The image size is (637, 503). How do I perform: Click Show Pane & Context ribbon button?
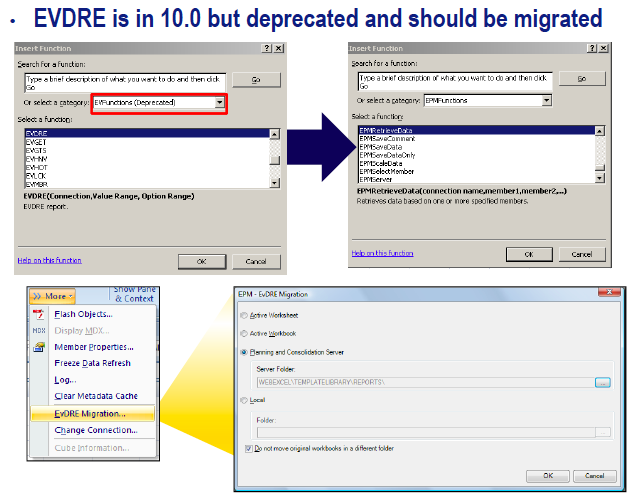point(134,294)
